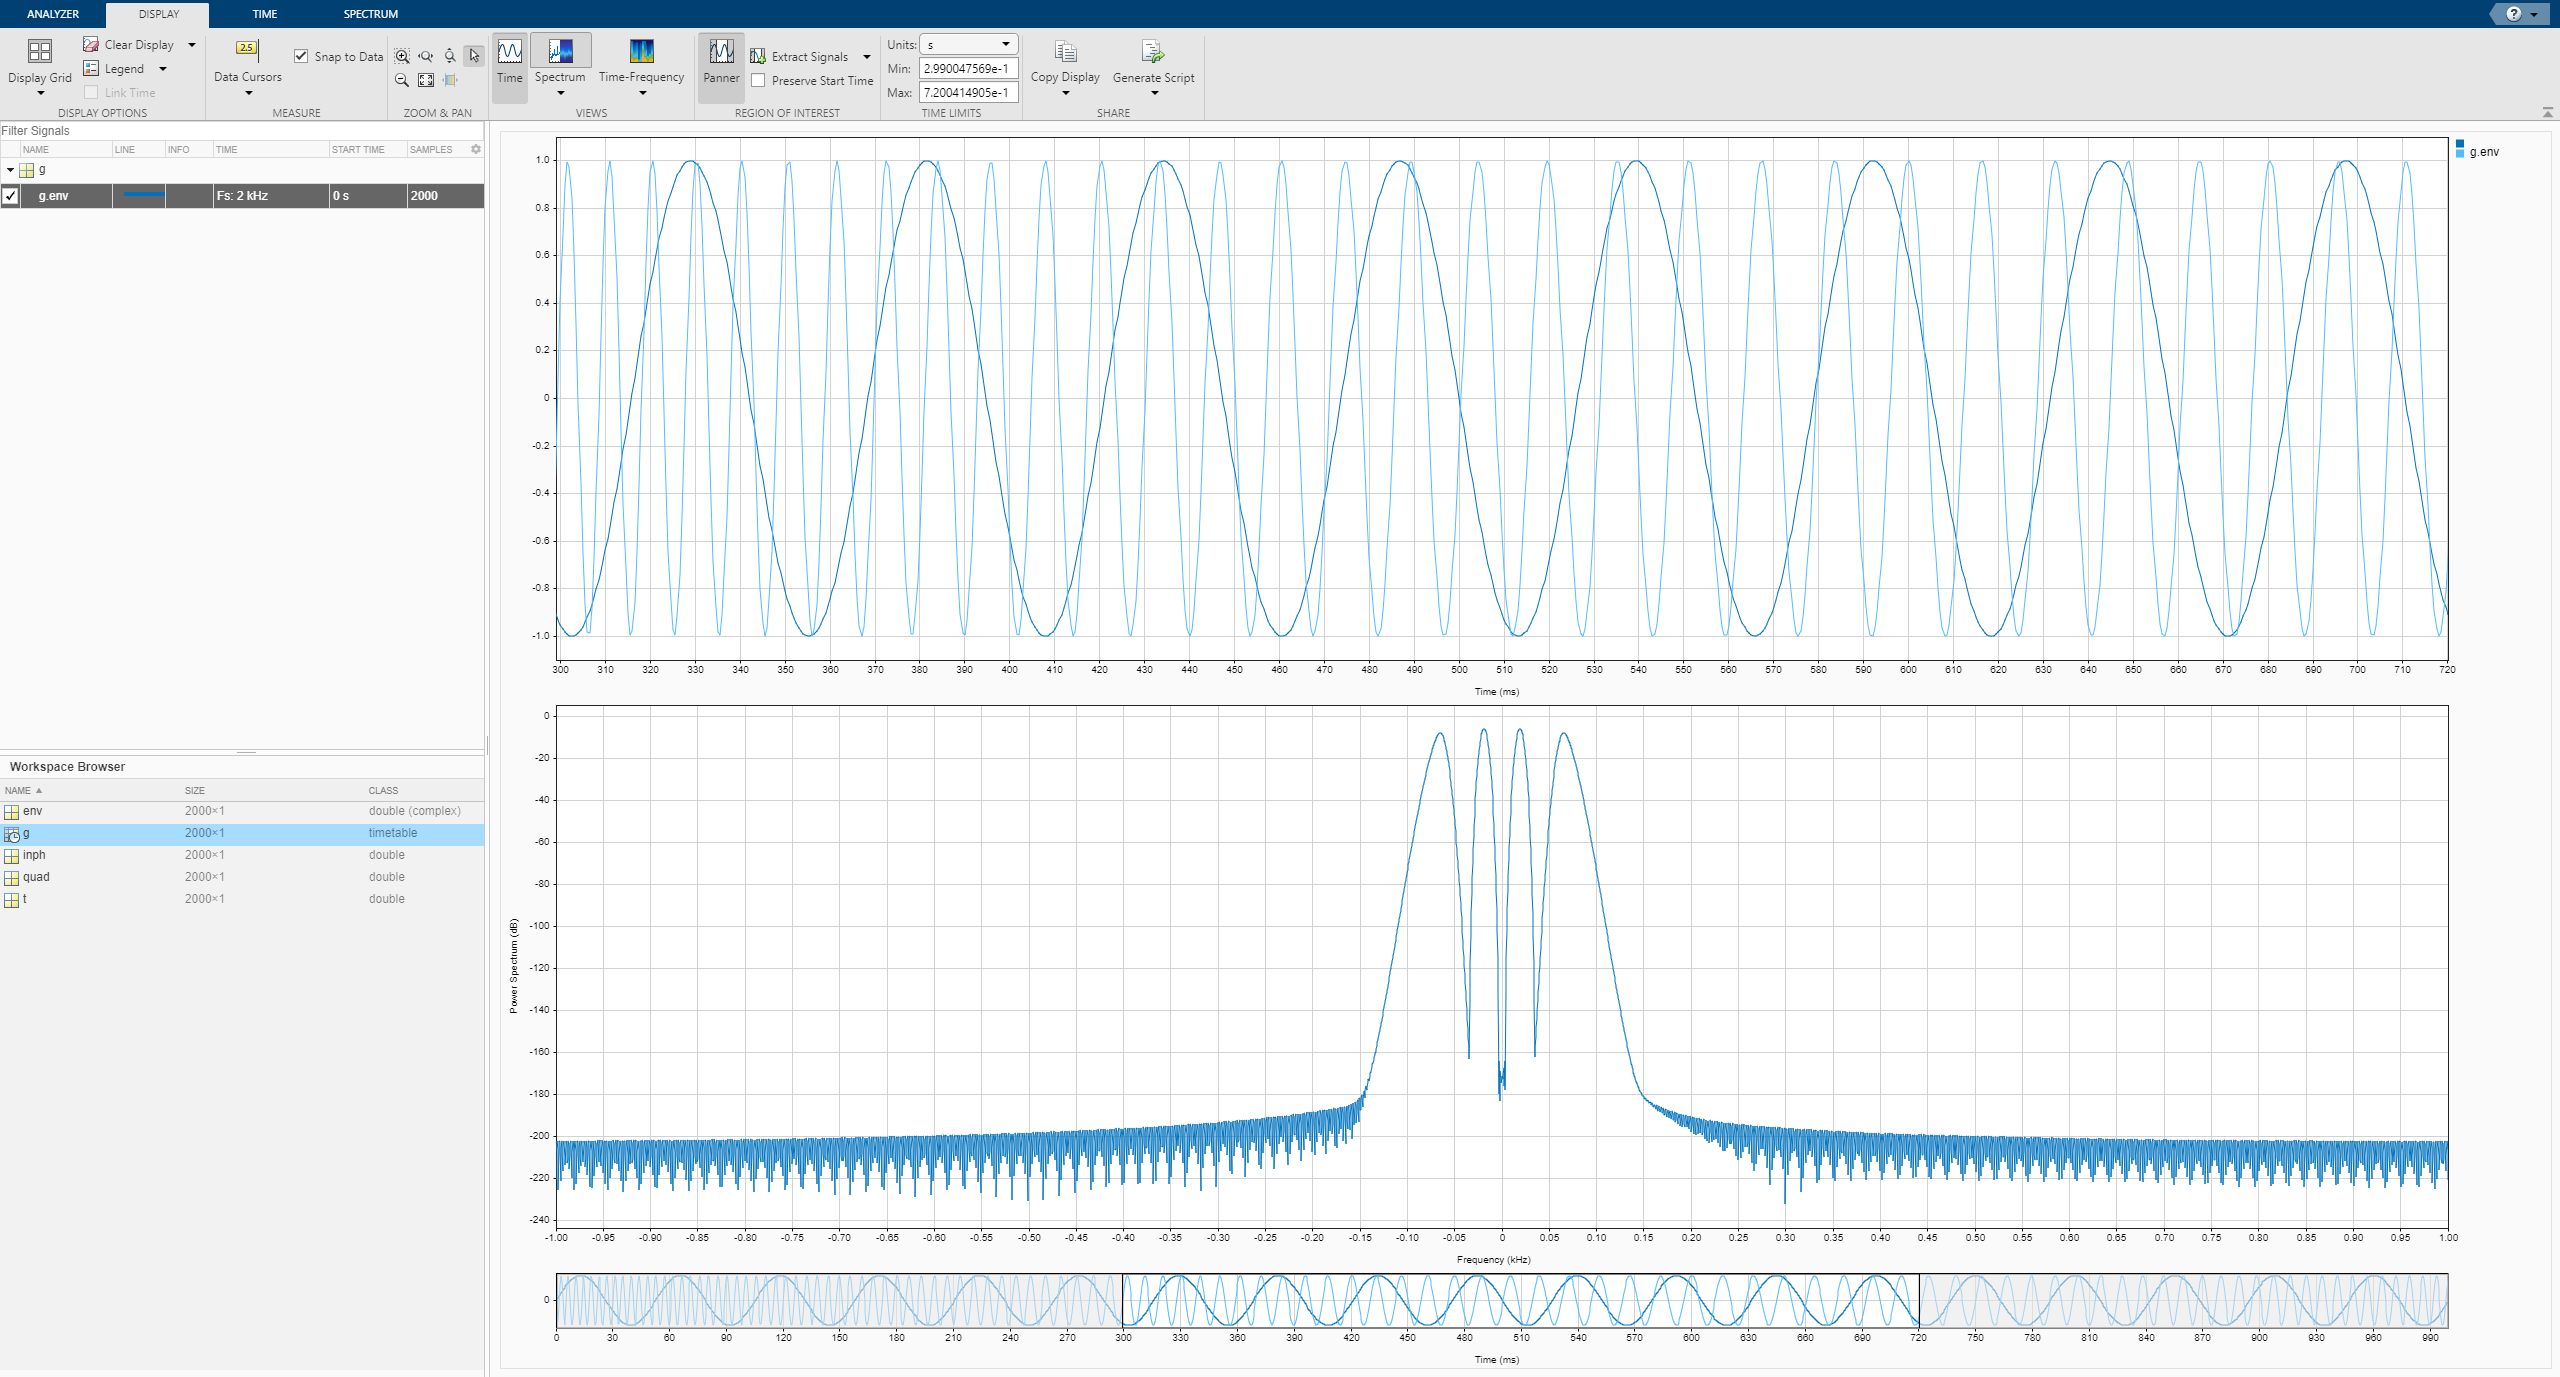This screenshot has height=1377, width=2560.
Task: Switch to the ANALYZER tab
Action: (x=53, y=14)
